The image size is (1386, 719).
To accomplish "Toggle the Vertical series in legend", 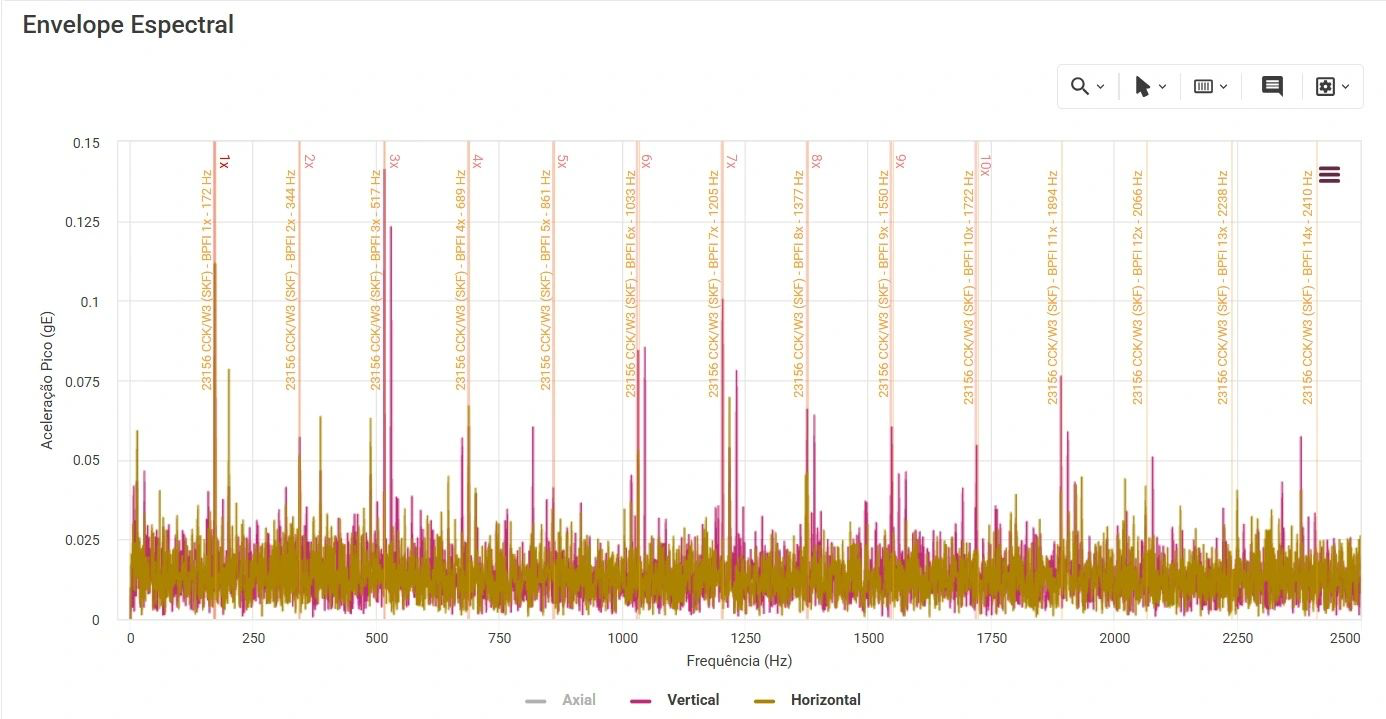I will click(x=673, y=700).
